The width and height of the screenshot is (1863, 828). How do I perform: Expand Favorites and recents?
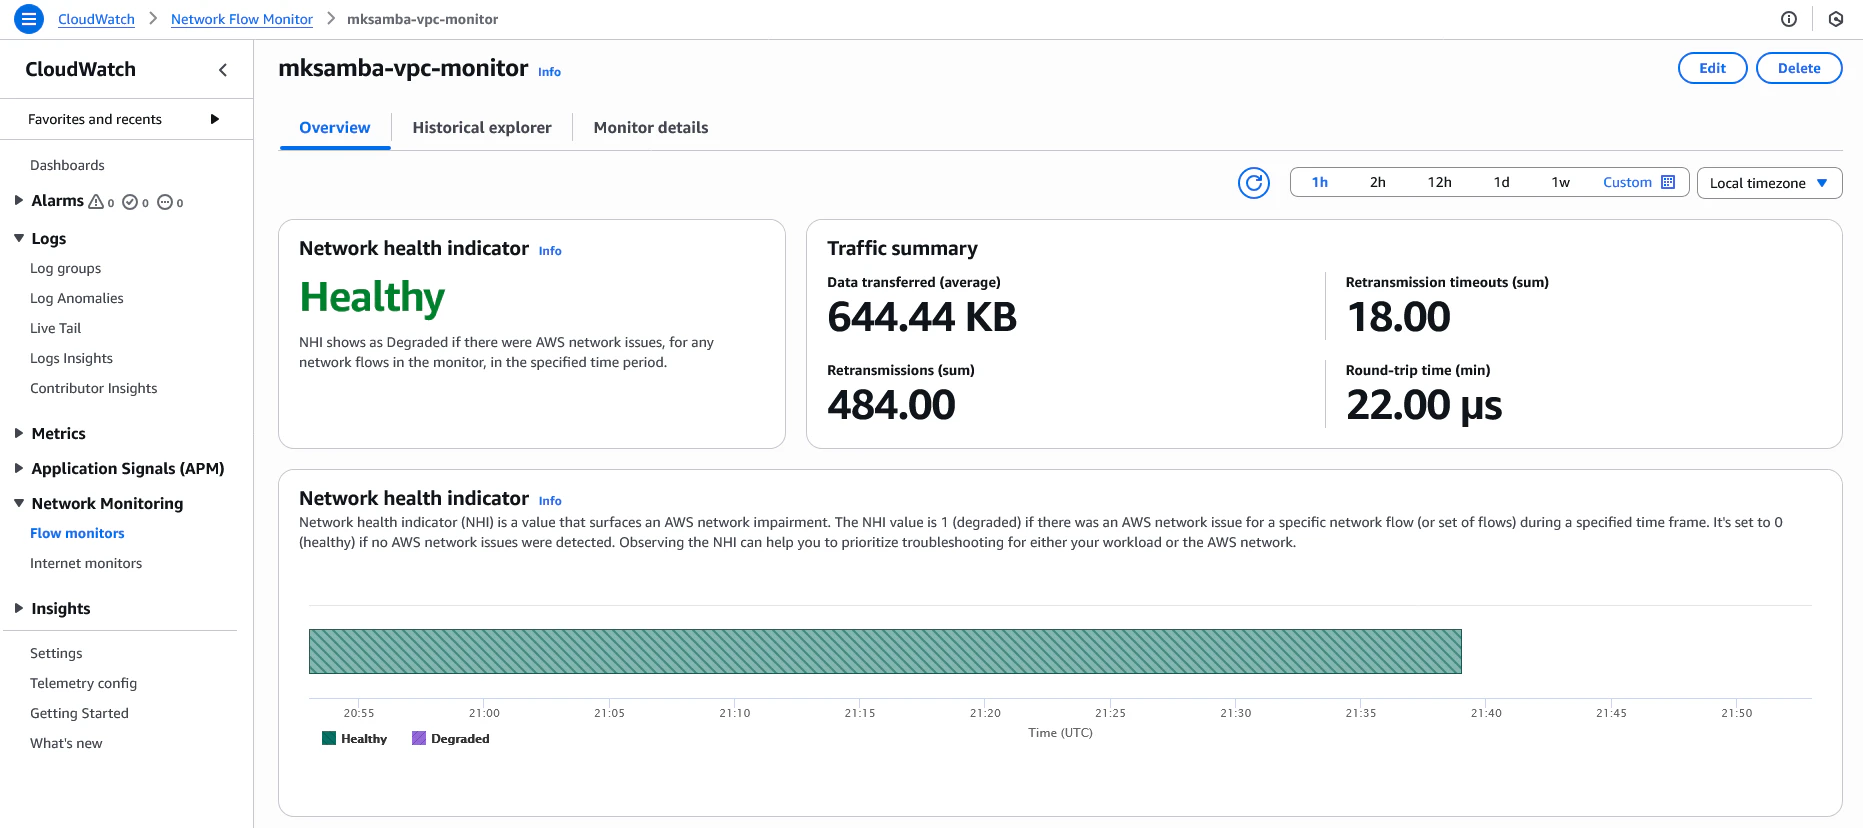(x=214, y=119)
